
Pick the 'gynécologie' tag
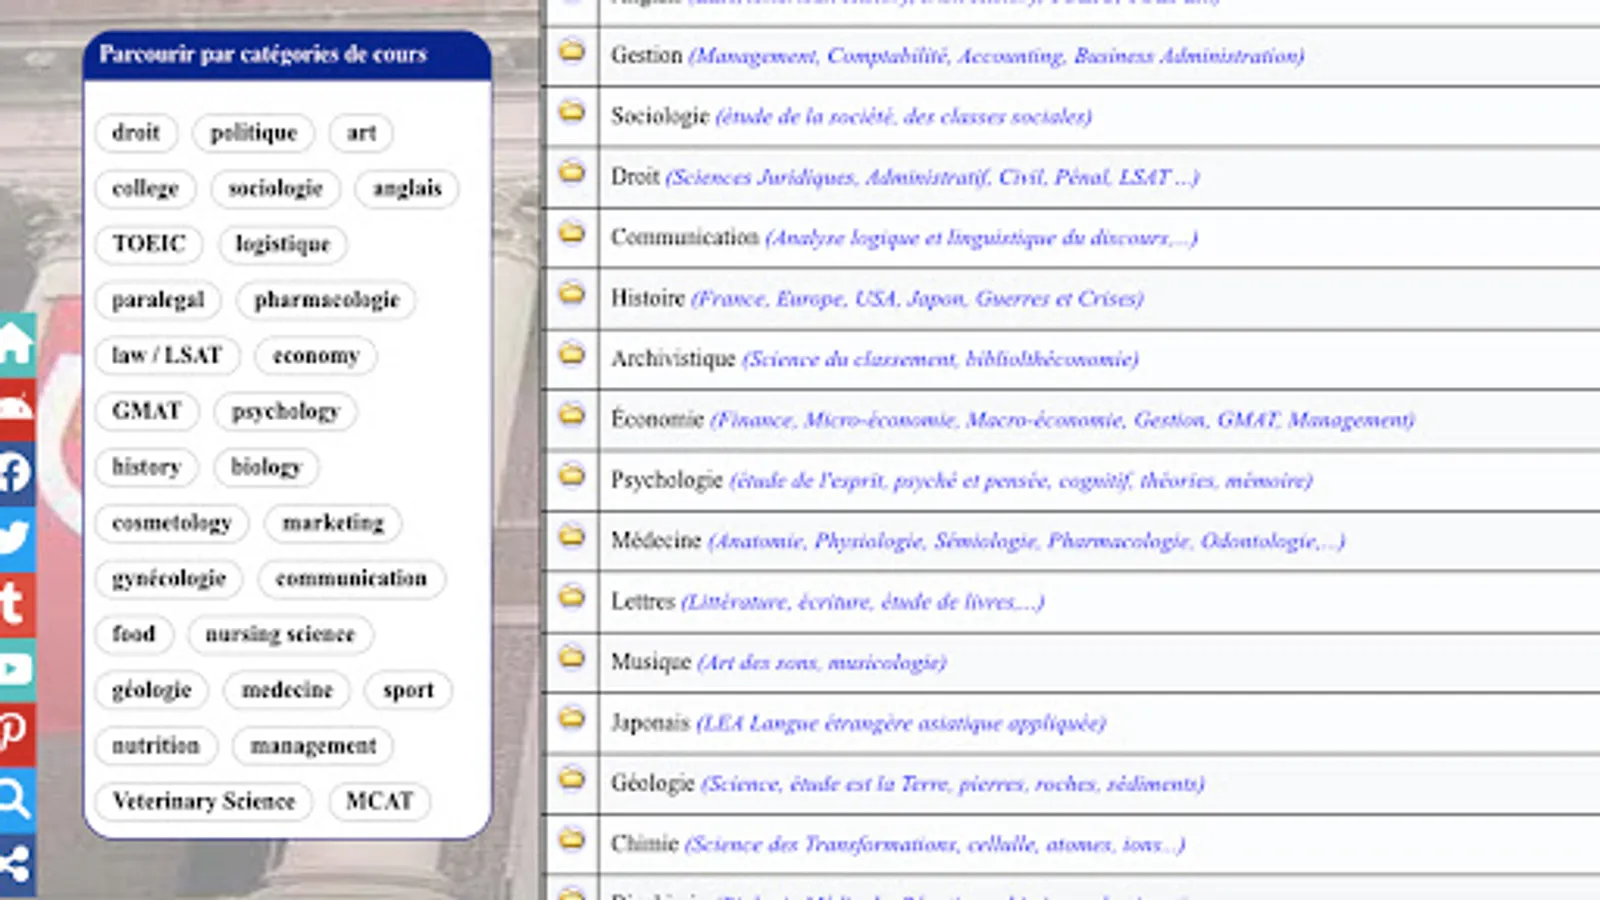[x=169, y=578]
